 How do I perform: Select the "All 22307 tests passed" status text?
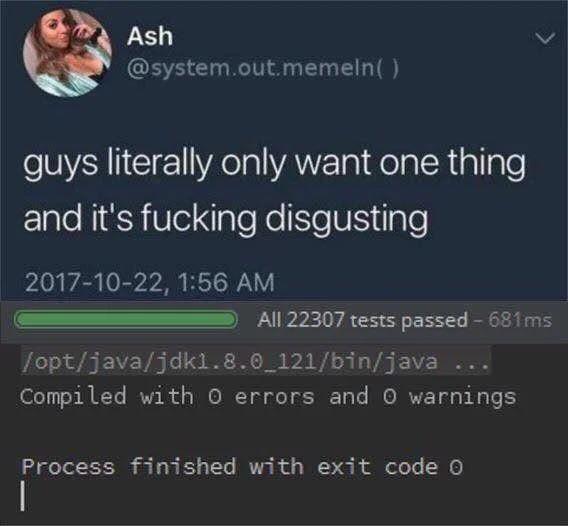[363, 320]
